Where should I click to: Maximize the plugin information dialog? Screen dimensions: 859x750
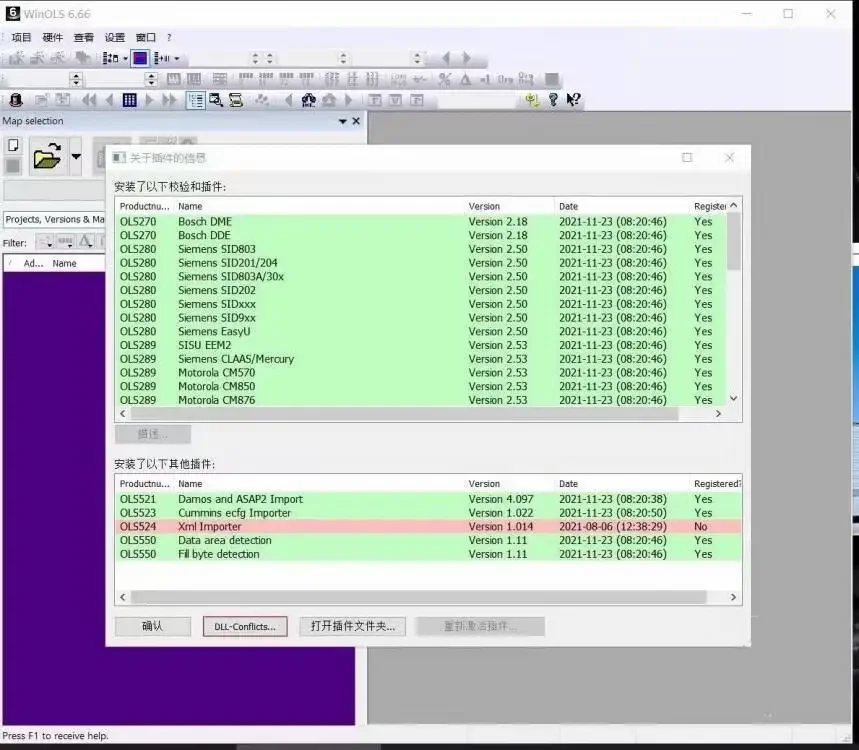(687, 158)
